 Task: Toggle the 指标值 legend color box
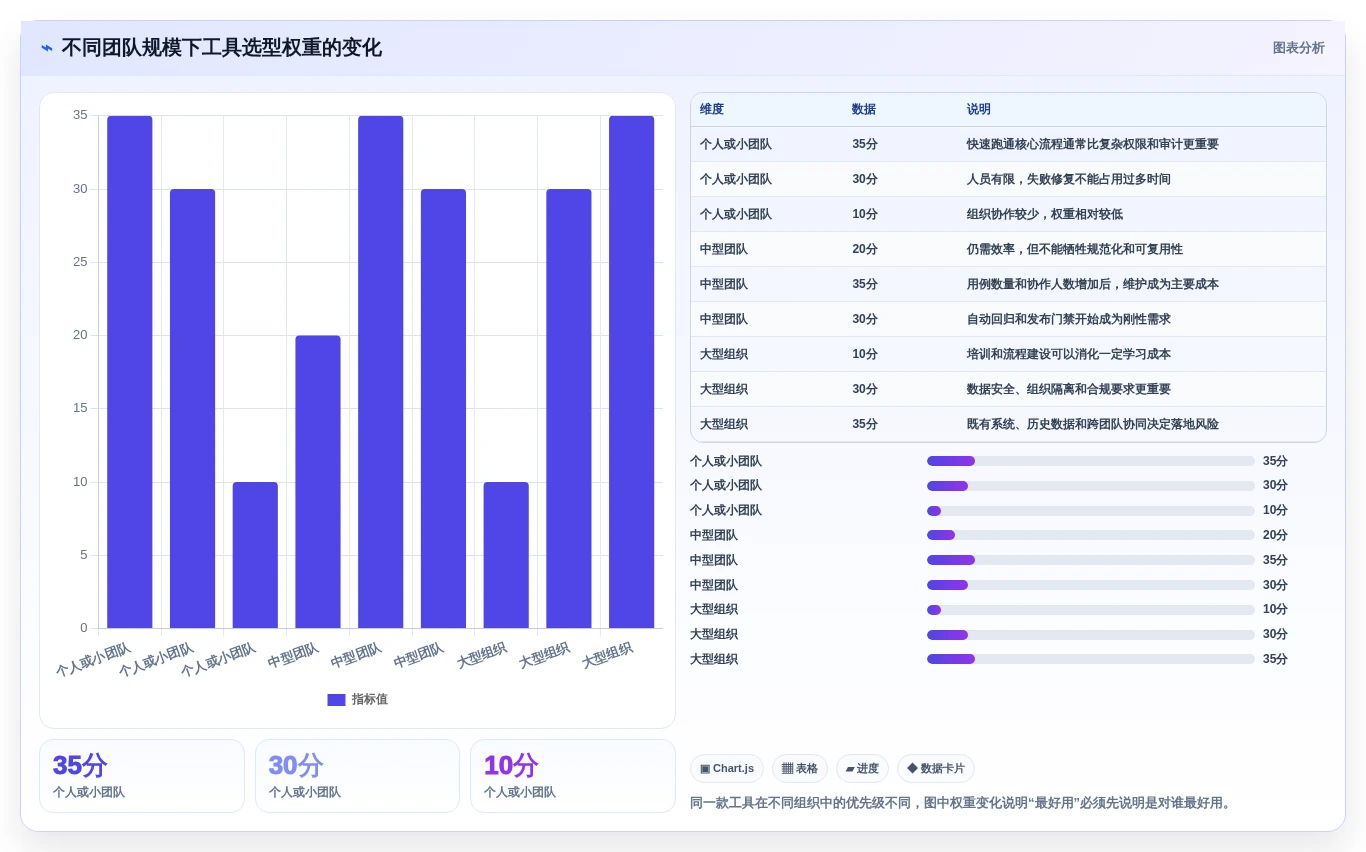pos(336,700)
